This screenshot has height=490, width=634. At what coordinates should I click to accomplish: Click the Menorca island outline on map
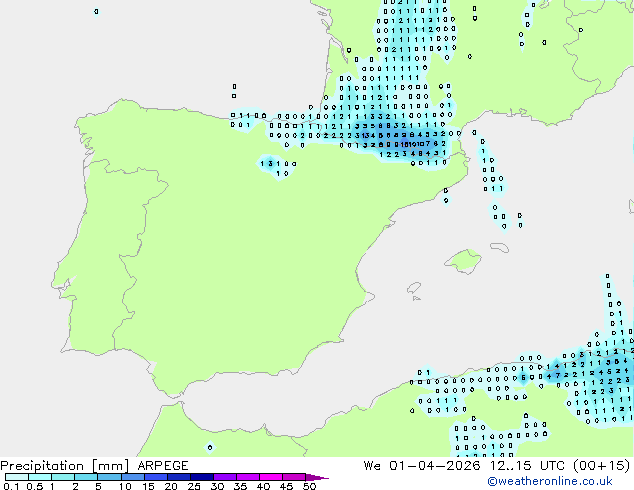pos(499,247)
